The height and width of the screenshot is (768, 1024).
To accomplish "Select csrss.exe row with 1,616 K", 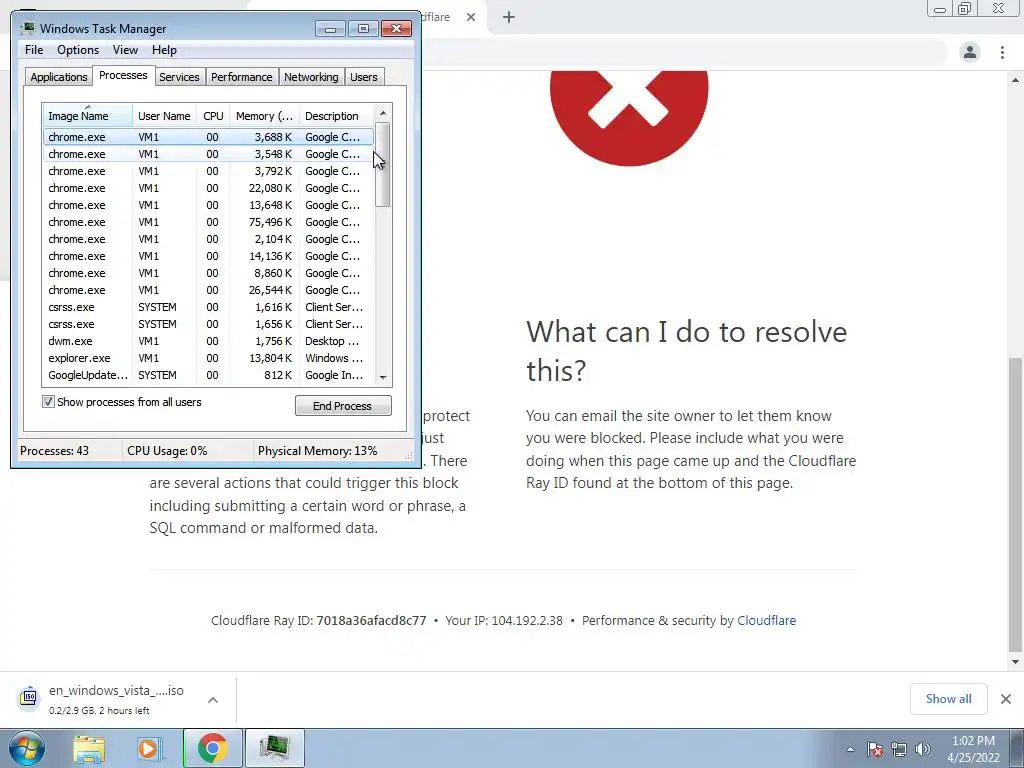I will click(x=209, y=307).
